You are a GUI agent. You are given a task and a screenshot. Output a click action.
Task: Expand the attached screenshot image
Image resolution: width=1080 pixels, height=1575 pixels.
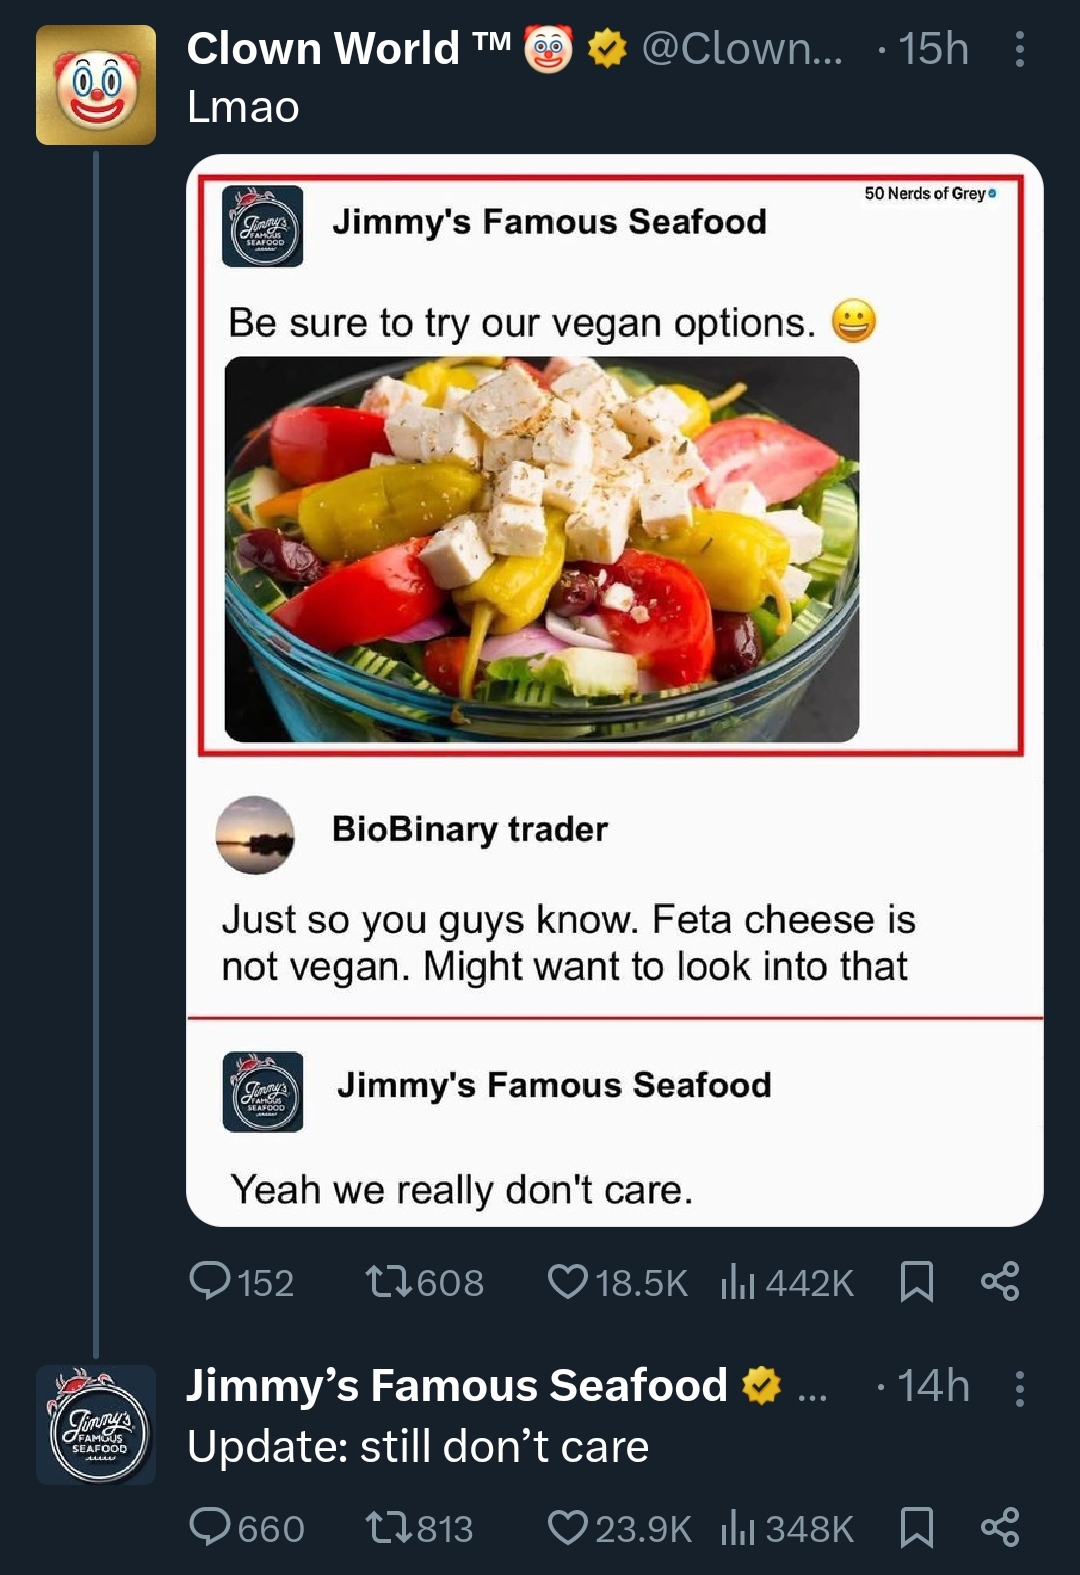[614, 690]
